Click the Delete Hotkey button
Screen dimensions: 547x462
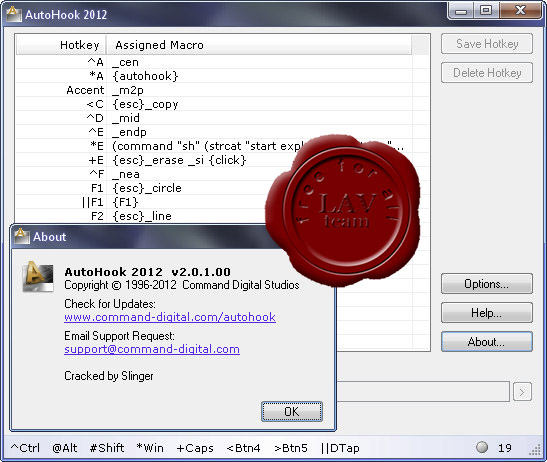487,73
